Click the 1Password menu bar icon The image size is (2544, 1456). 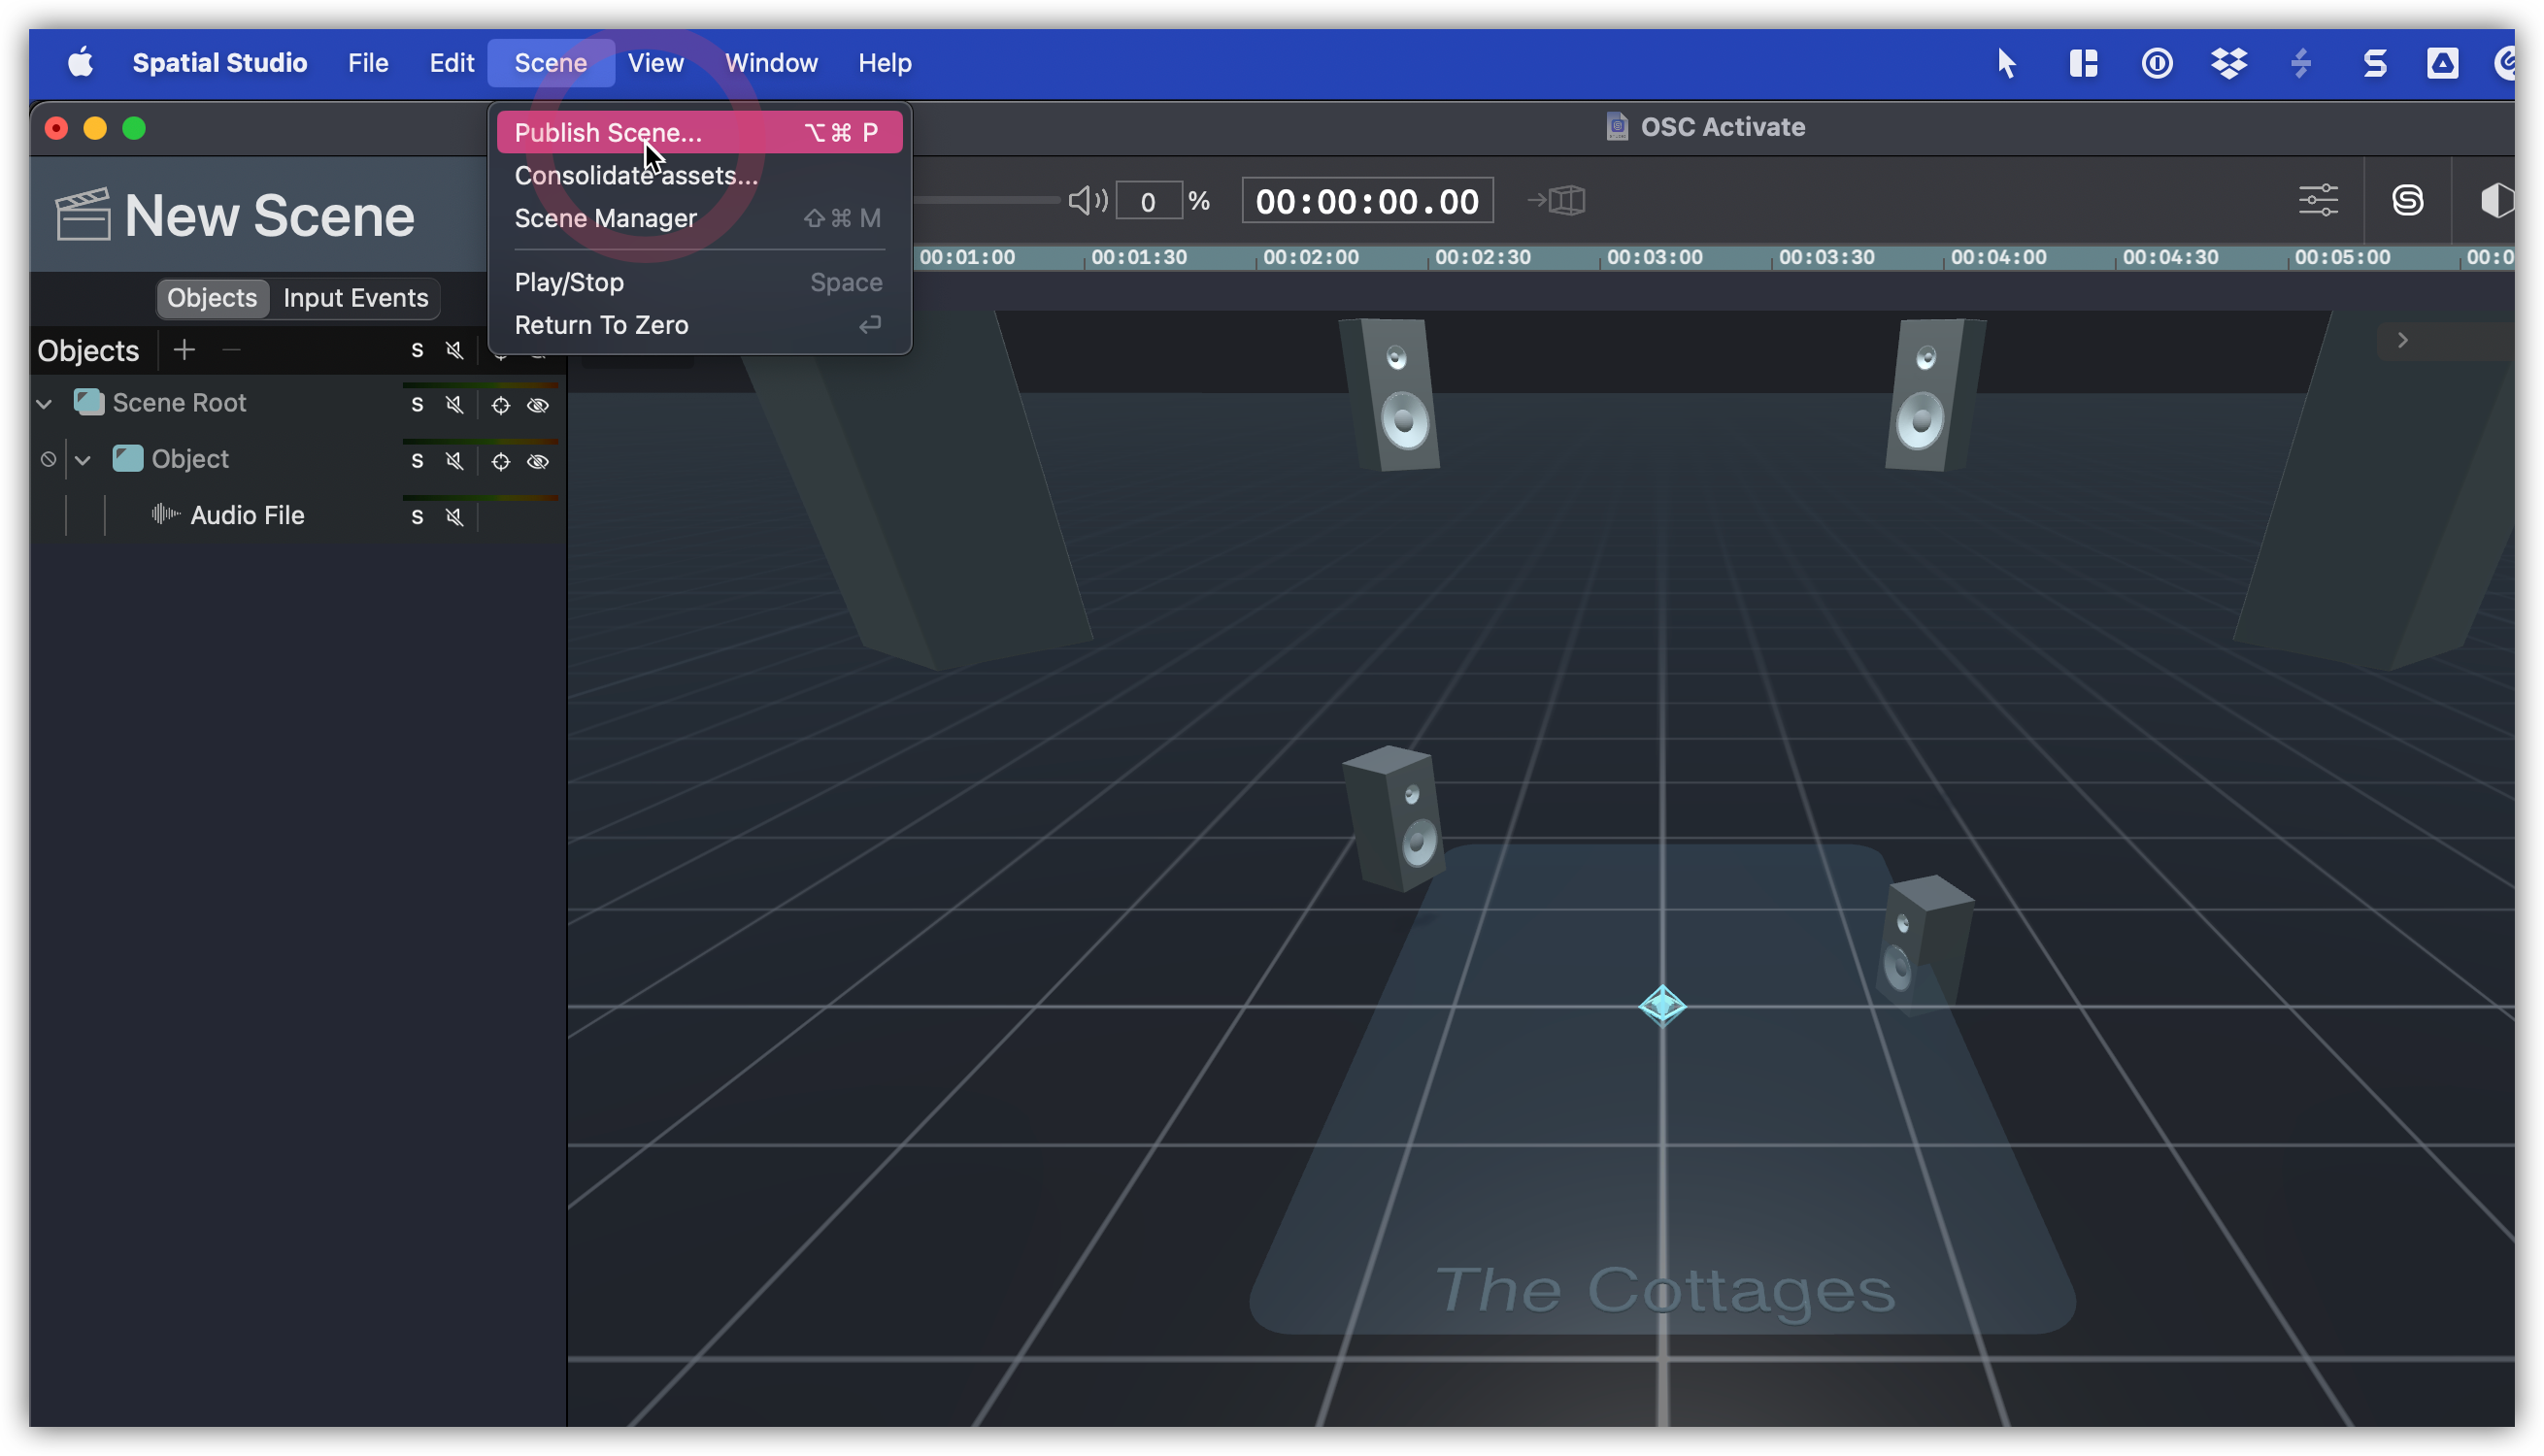2156,63
